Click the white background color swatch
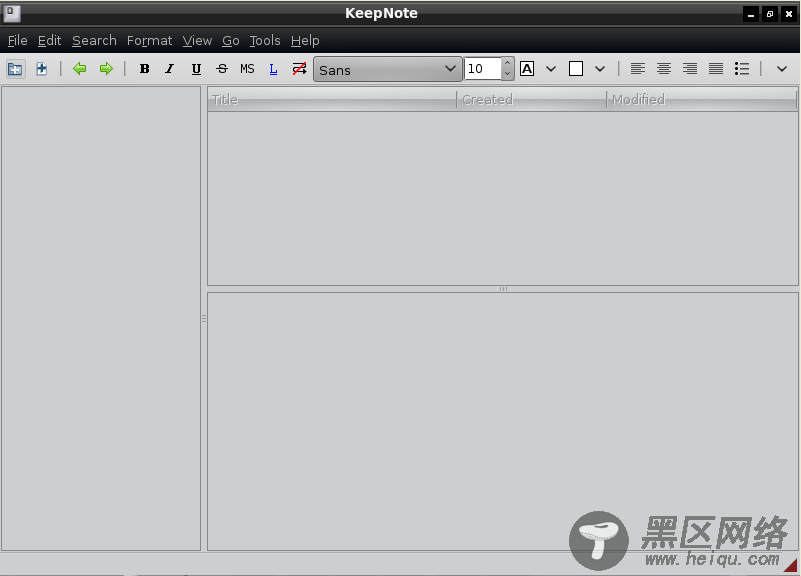The image size is (801, 576). point(576,68)
